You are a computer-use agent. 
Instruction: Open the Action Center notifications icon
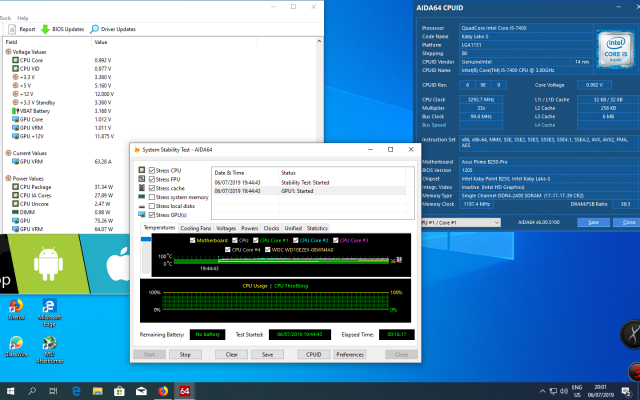(x=627, y=391)
